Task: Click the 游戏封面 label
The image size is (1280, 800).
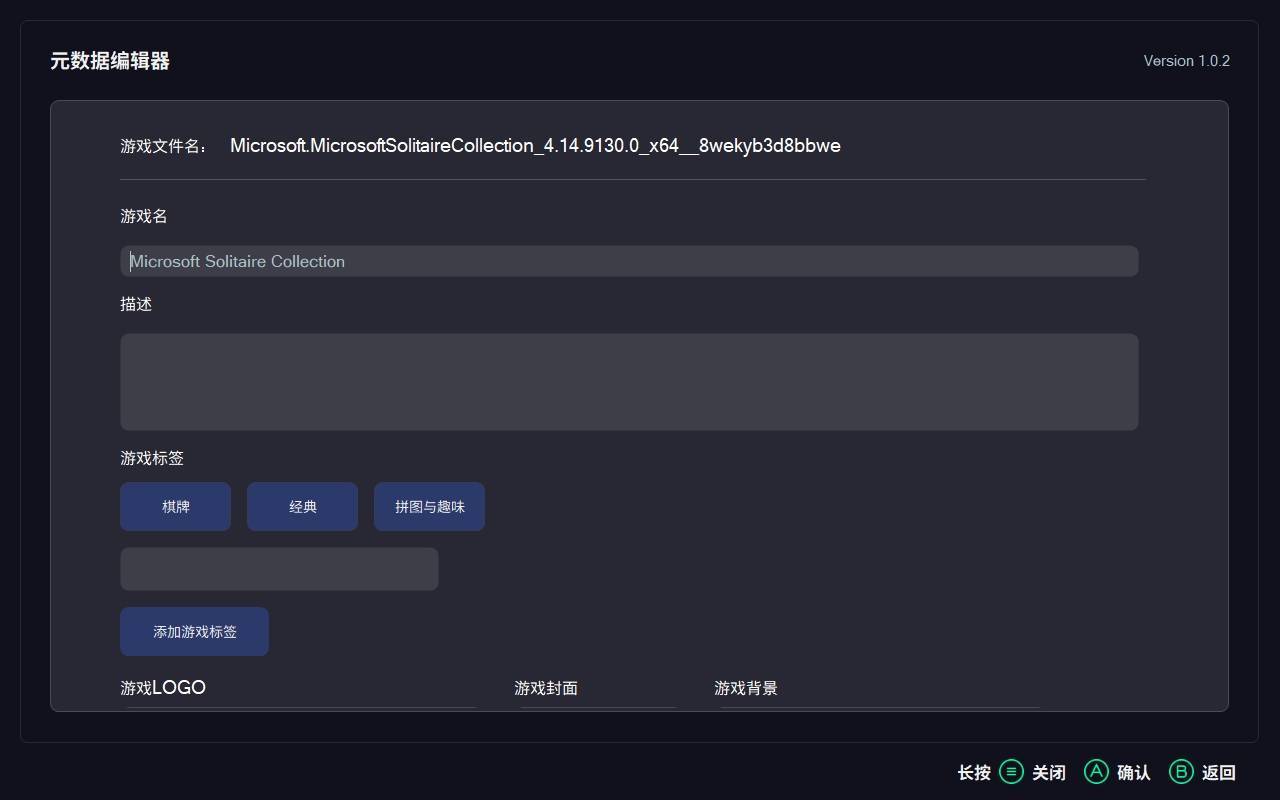Action: [x=546, y=688]
